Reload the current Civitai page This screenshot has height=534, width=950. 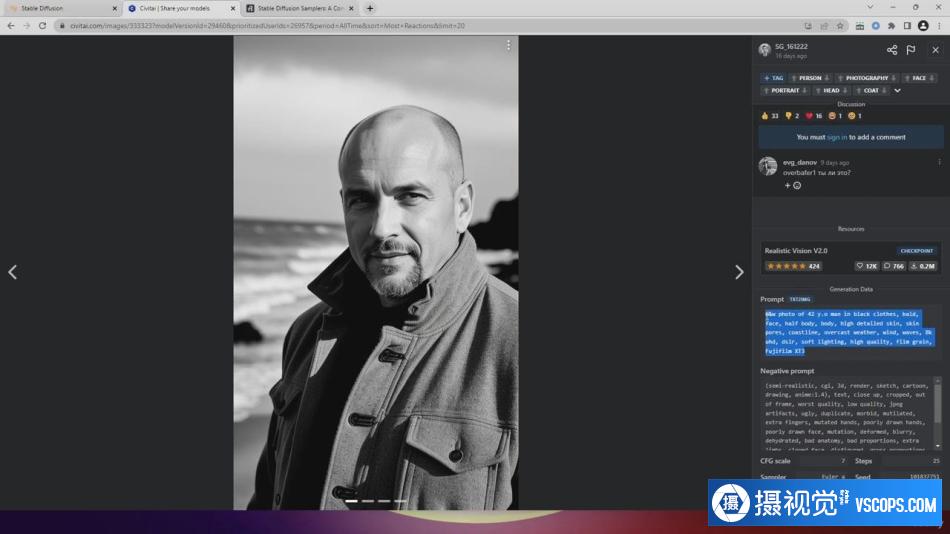click(42, 25)
